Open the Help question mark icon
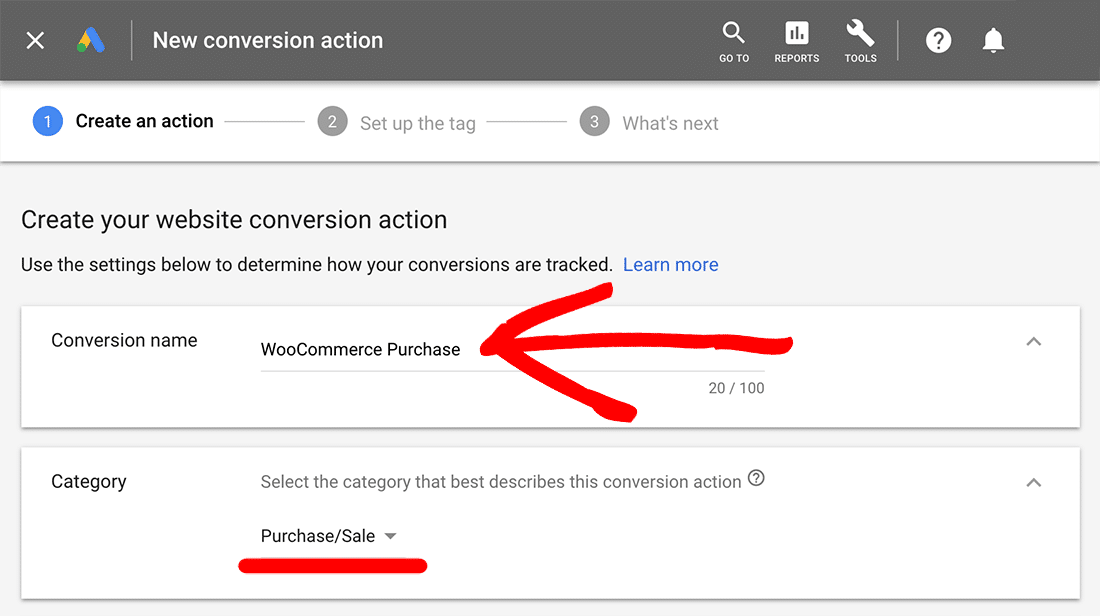Viewport: 1100px width, 616px height. [x=938, y=41]
